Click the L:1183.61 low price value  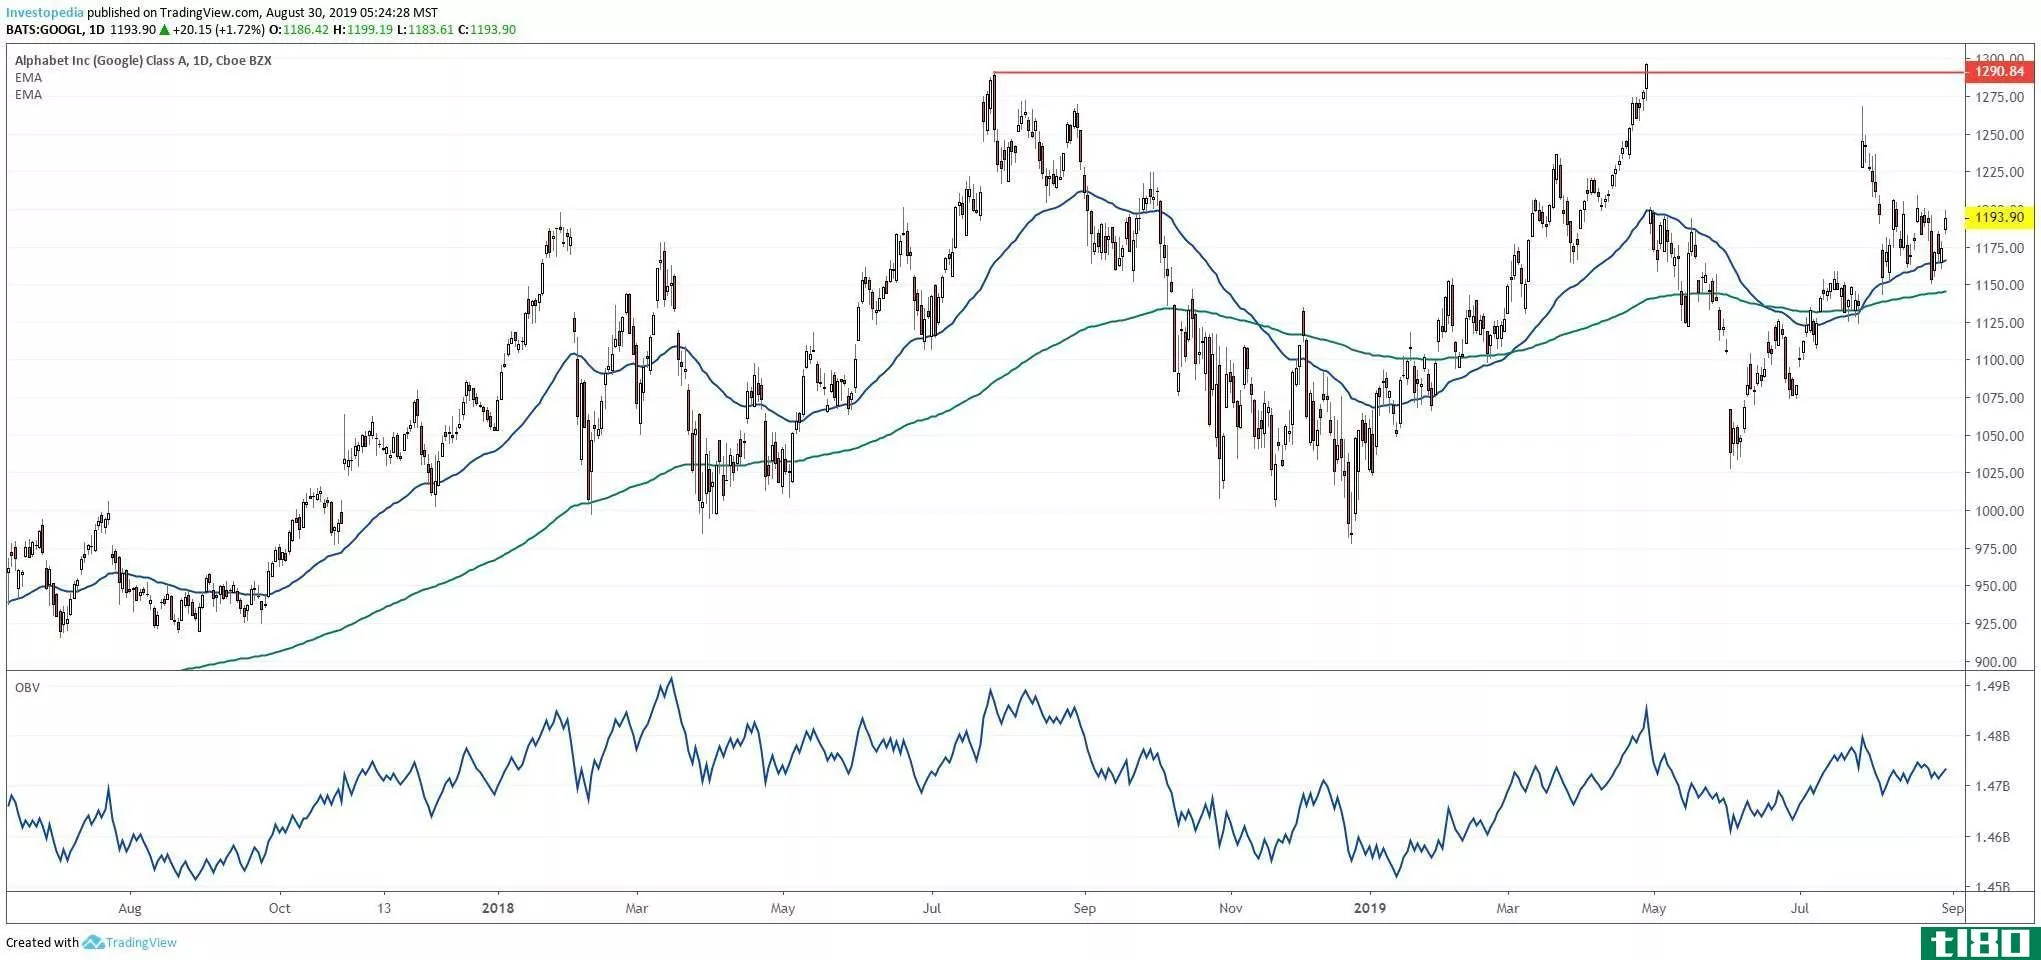425,30
